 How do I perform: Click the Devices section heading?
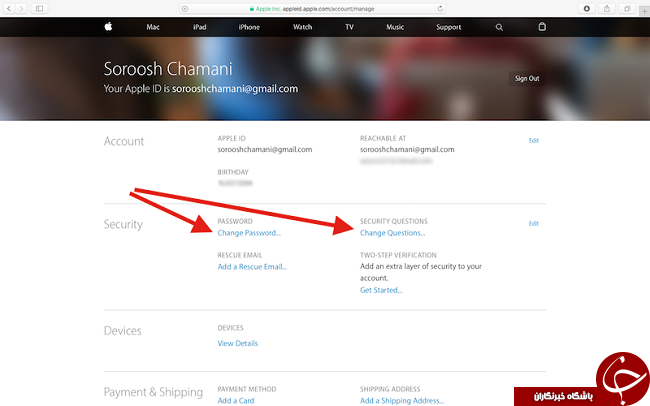click(x=122, y=331)
